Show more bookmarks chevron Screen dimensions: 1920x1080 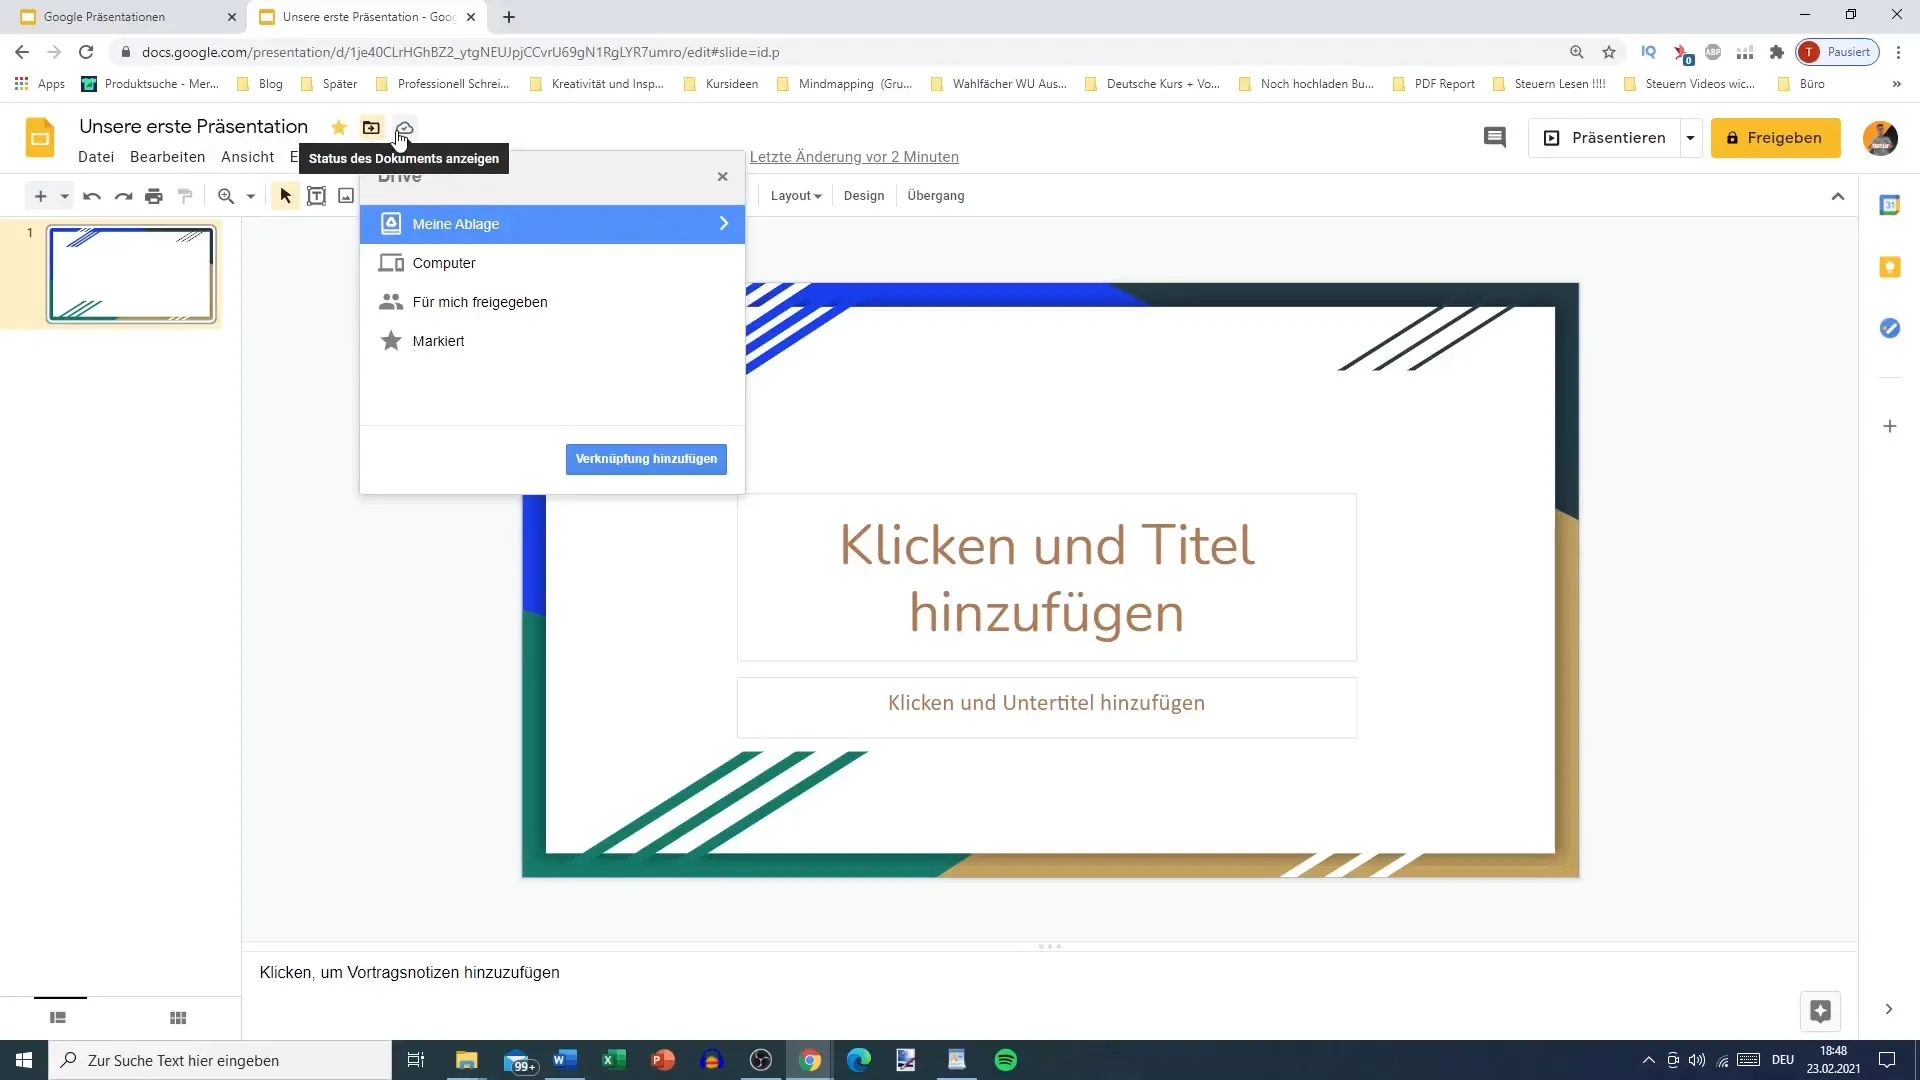(1896, 84)
